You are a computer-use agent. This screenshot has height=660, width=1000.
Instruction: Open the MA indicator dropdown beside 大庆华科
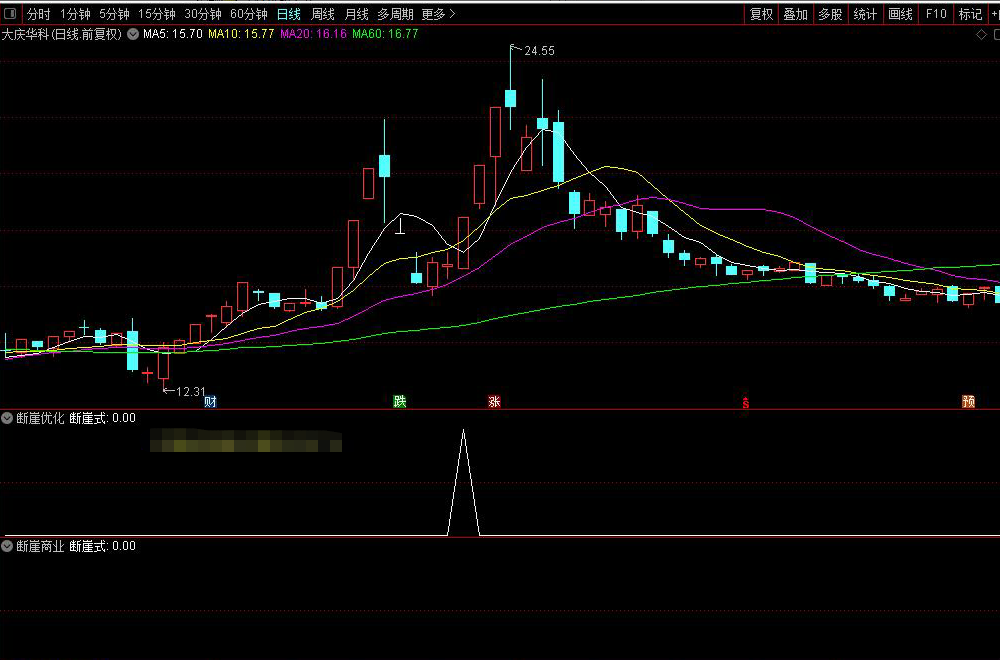tap(133, 34)
